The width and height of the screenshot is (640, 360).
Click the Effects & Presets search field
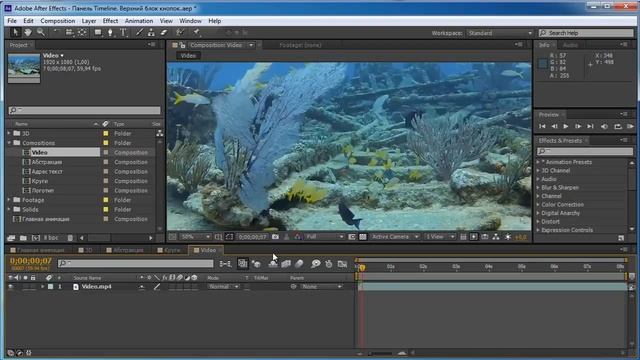pos(584,151)
